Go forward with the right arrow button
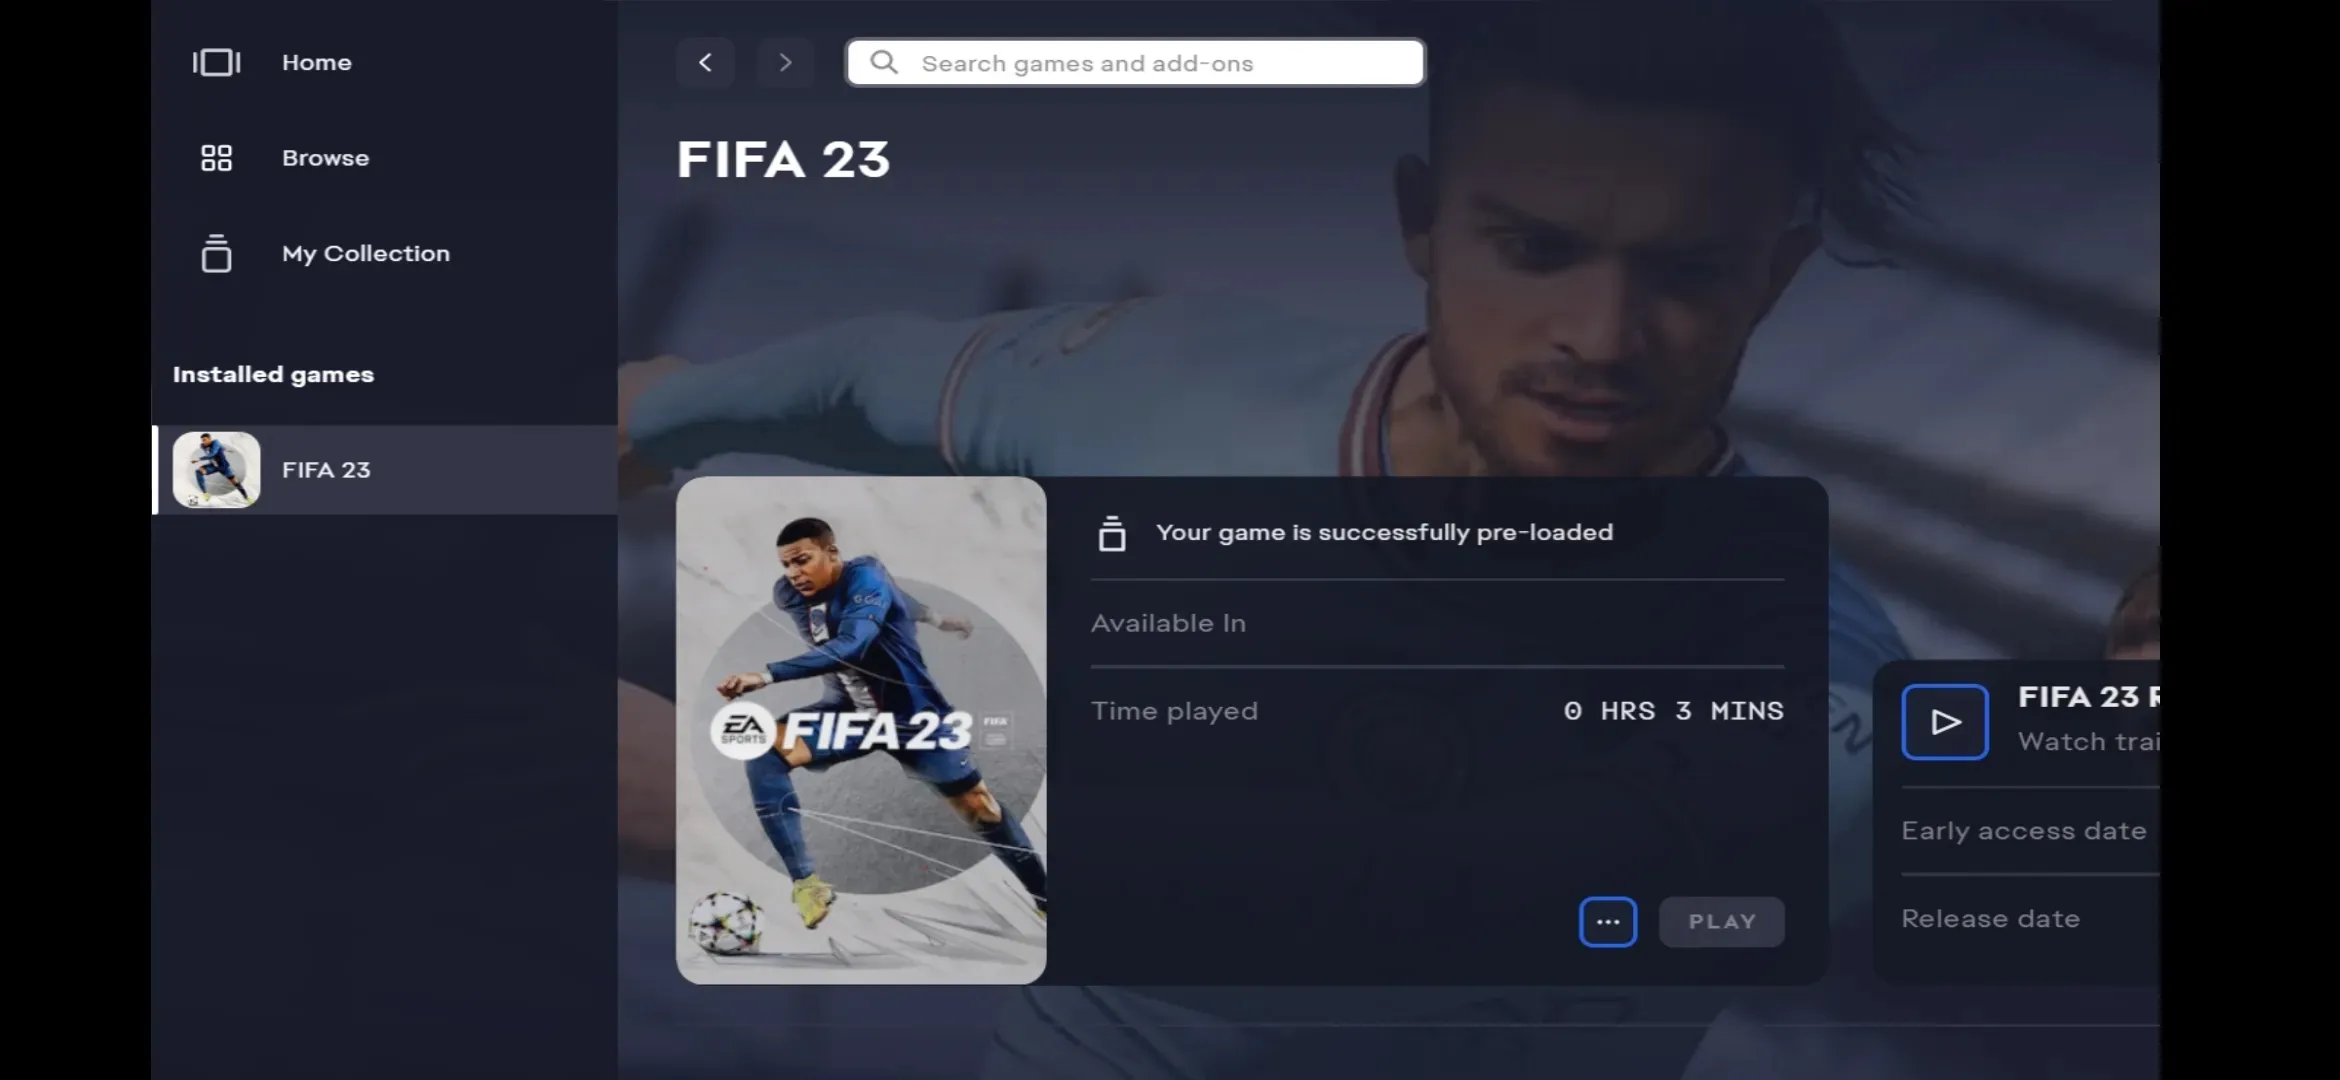Image resolution: width=2340 pixels, height=1080 pixels. [785, 63]
